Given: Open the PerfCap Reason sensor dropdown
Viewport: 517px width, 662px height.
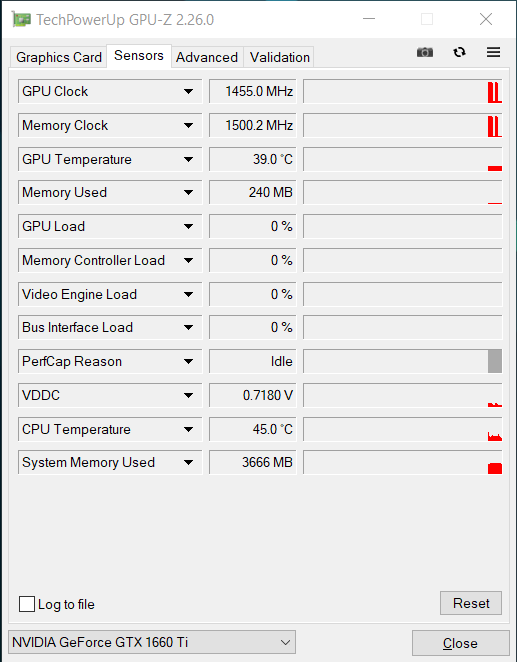Looking at the screenshot, I should pyautogui.click(x=188, y=361).
